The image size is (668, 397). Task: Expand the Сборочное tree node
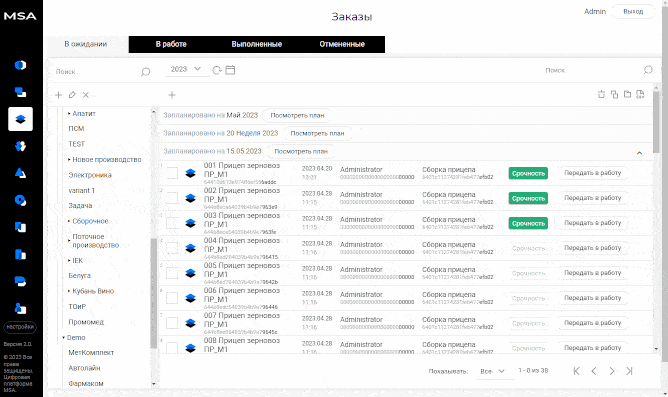69,221
